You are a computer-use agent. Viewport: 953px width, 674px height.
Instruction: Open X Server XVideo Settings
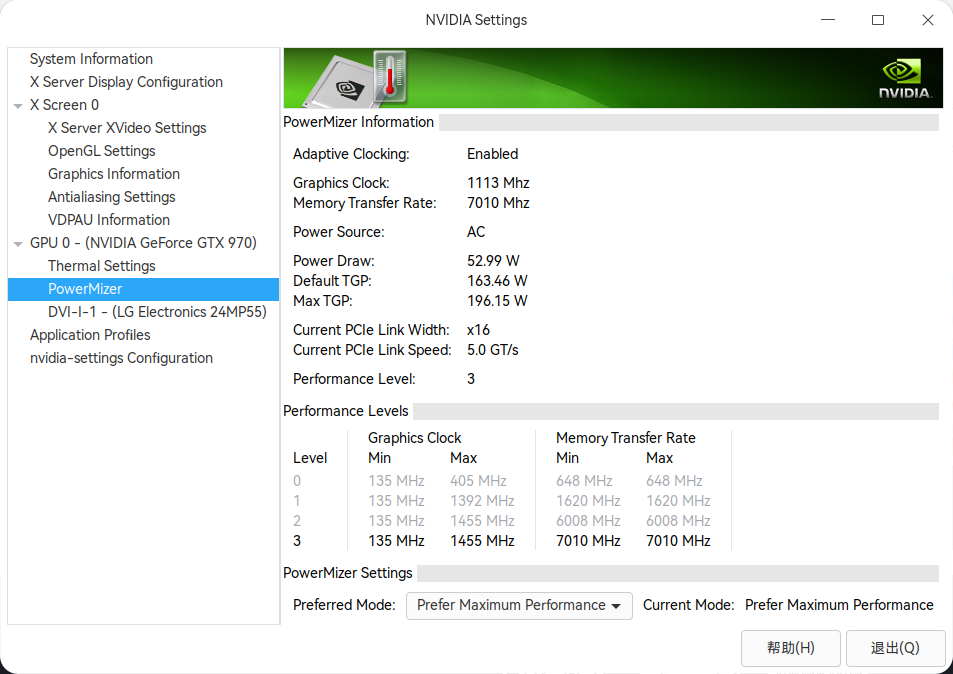tap(127, 128)
